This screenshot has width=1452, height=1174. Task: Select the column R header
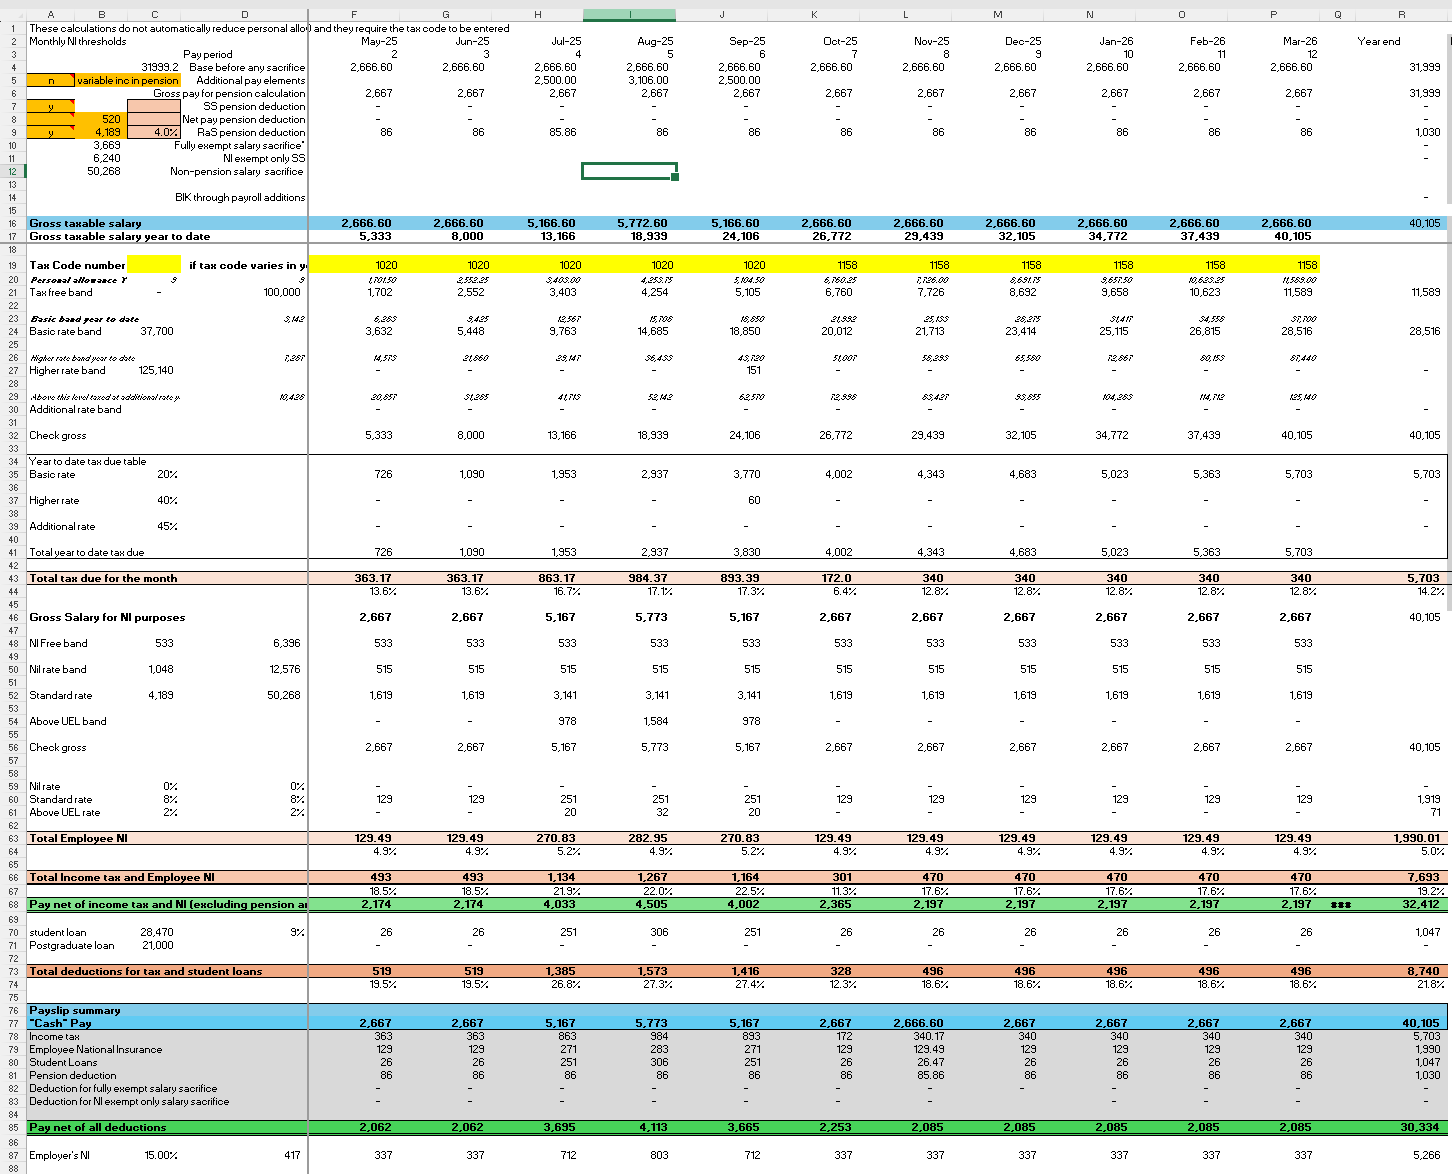1401,14
